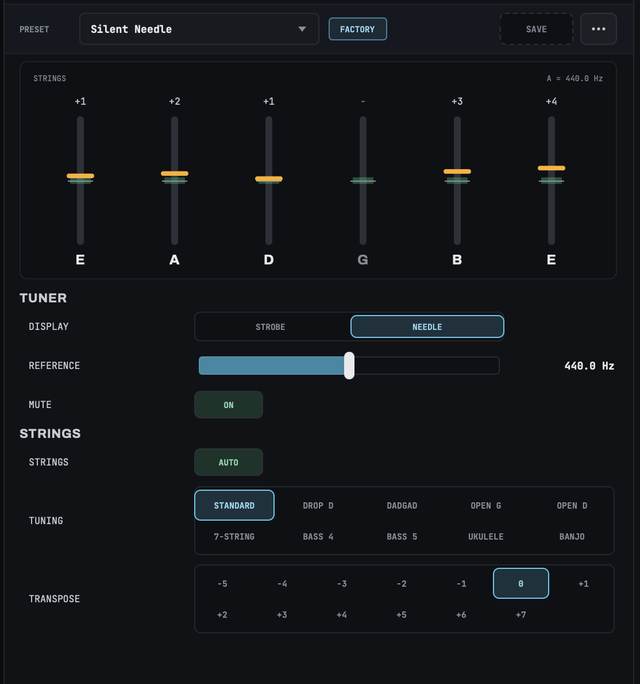Click the D string note label
Screen dimensions: 640x684
[x=269, y=260]
